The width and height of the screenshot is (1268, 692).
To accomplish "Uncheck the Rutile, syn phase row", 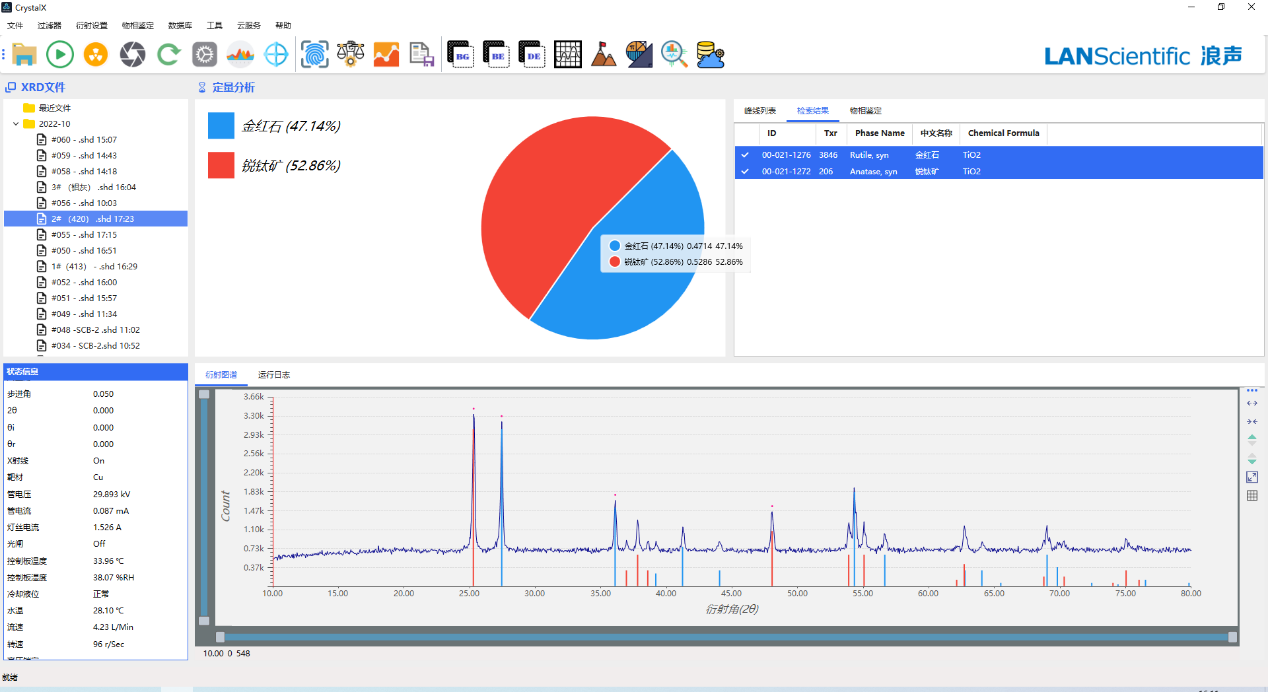I will click(x=744, y=155).
